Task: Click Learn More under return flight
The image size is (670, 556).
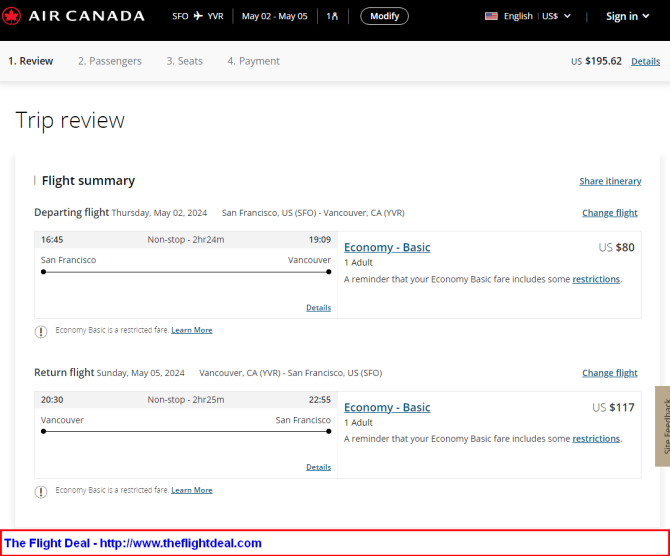Action: (192, 490)
